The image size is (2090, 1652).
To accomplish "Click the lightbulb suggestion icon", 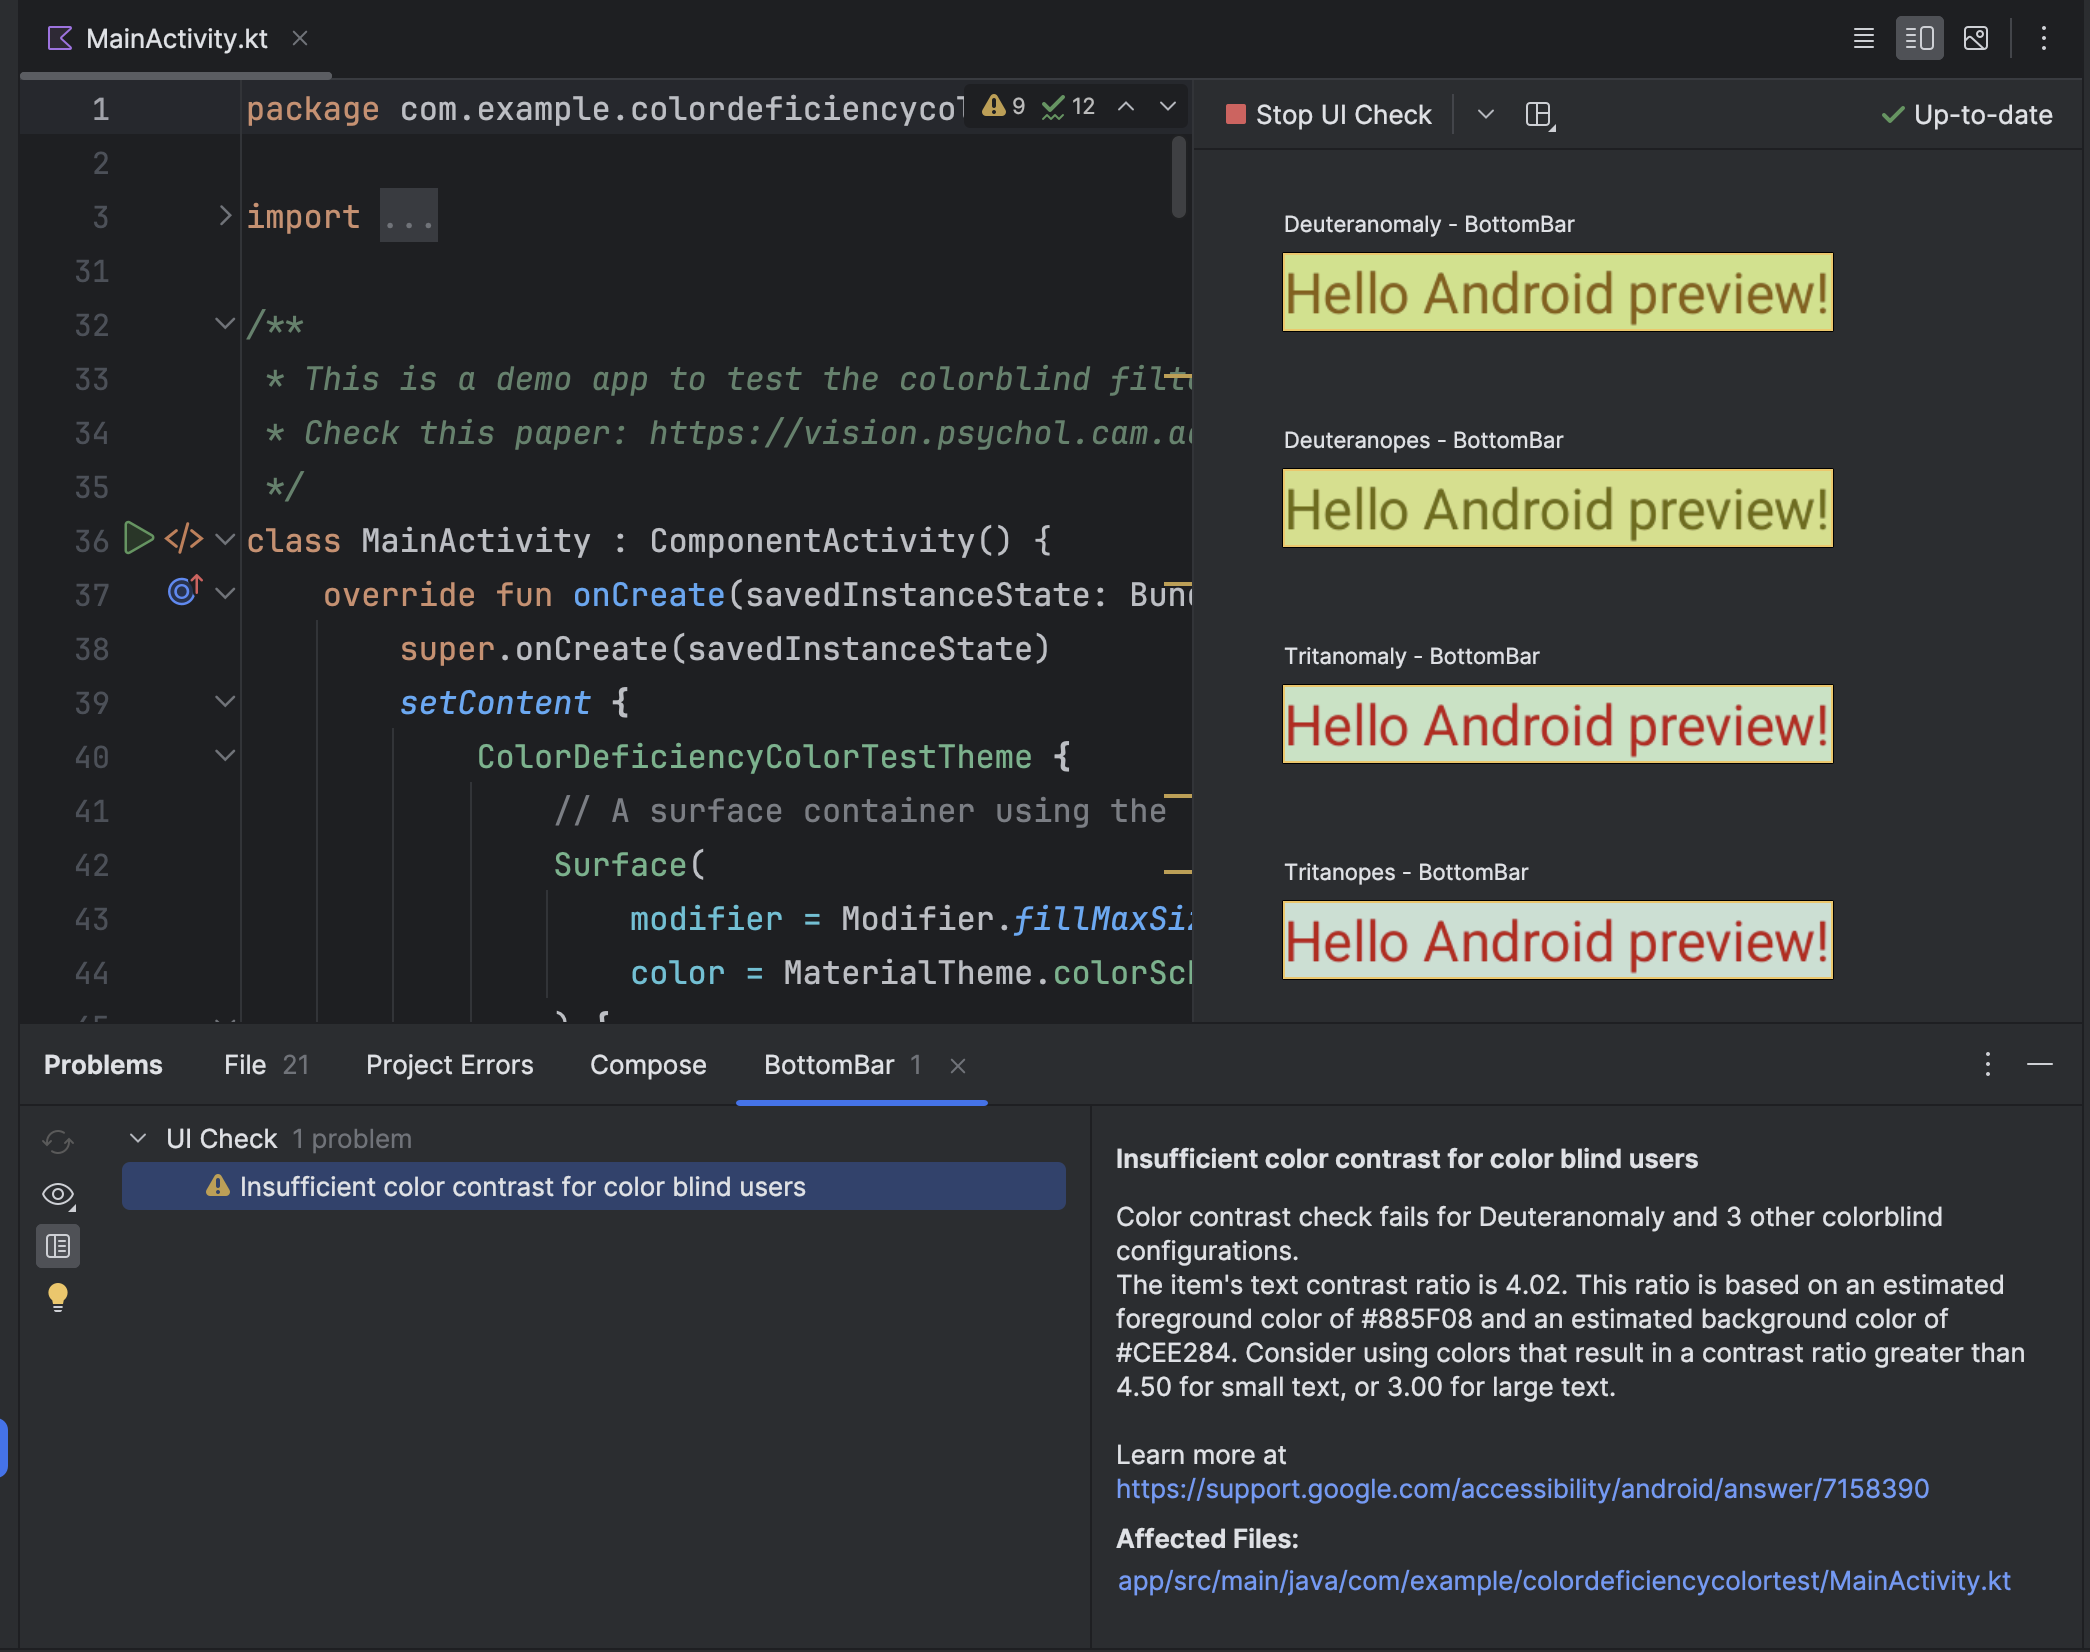I will coord(58,1298).
